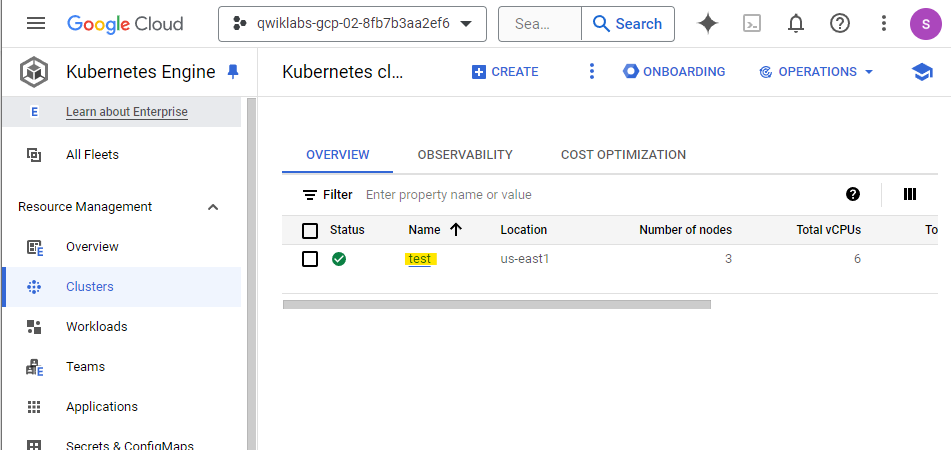The width and height of the screenshot is (951, 450).
Task: Click the blue Search button
Action: pyautogui.click(x=628, y=24)
